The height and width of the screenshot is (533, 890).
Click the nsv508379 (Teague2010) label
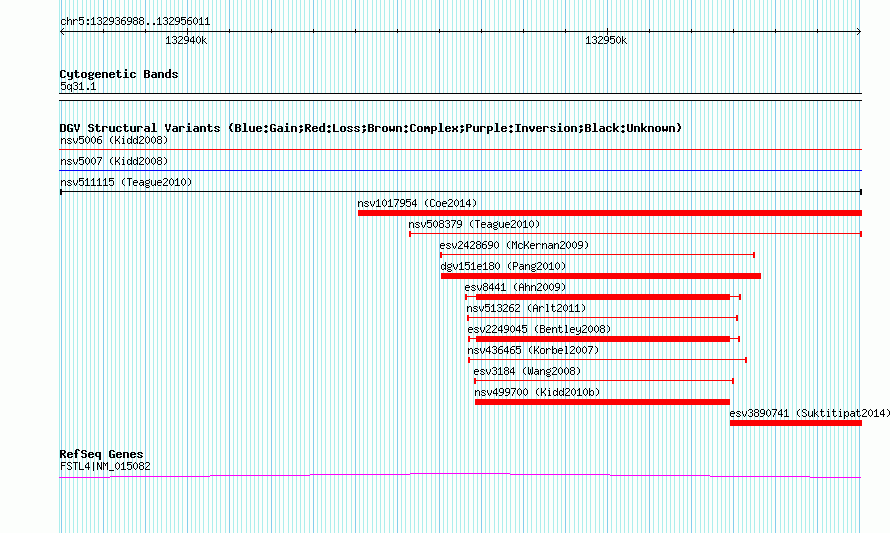(x=474, y=224)
